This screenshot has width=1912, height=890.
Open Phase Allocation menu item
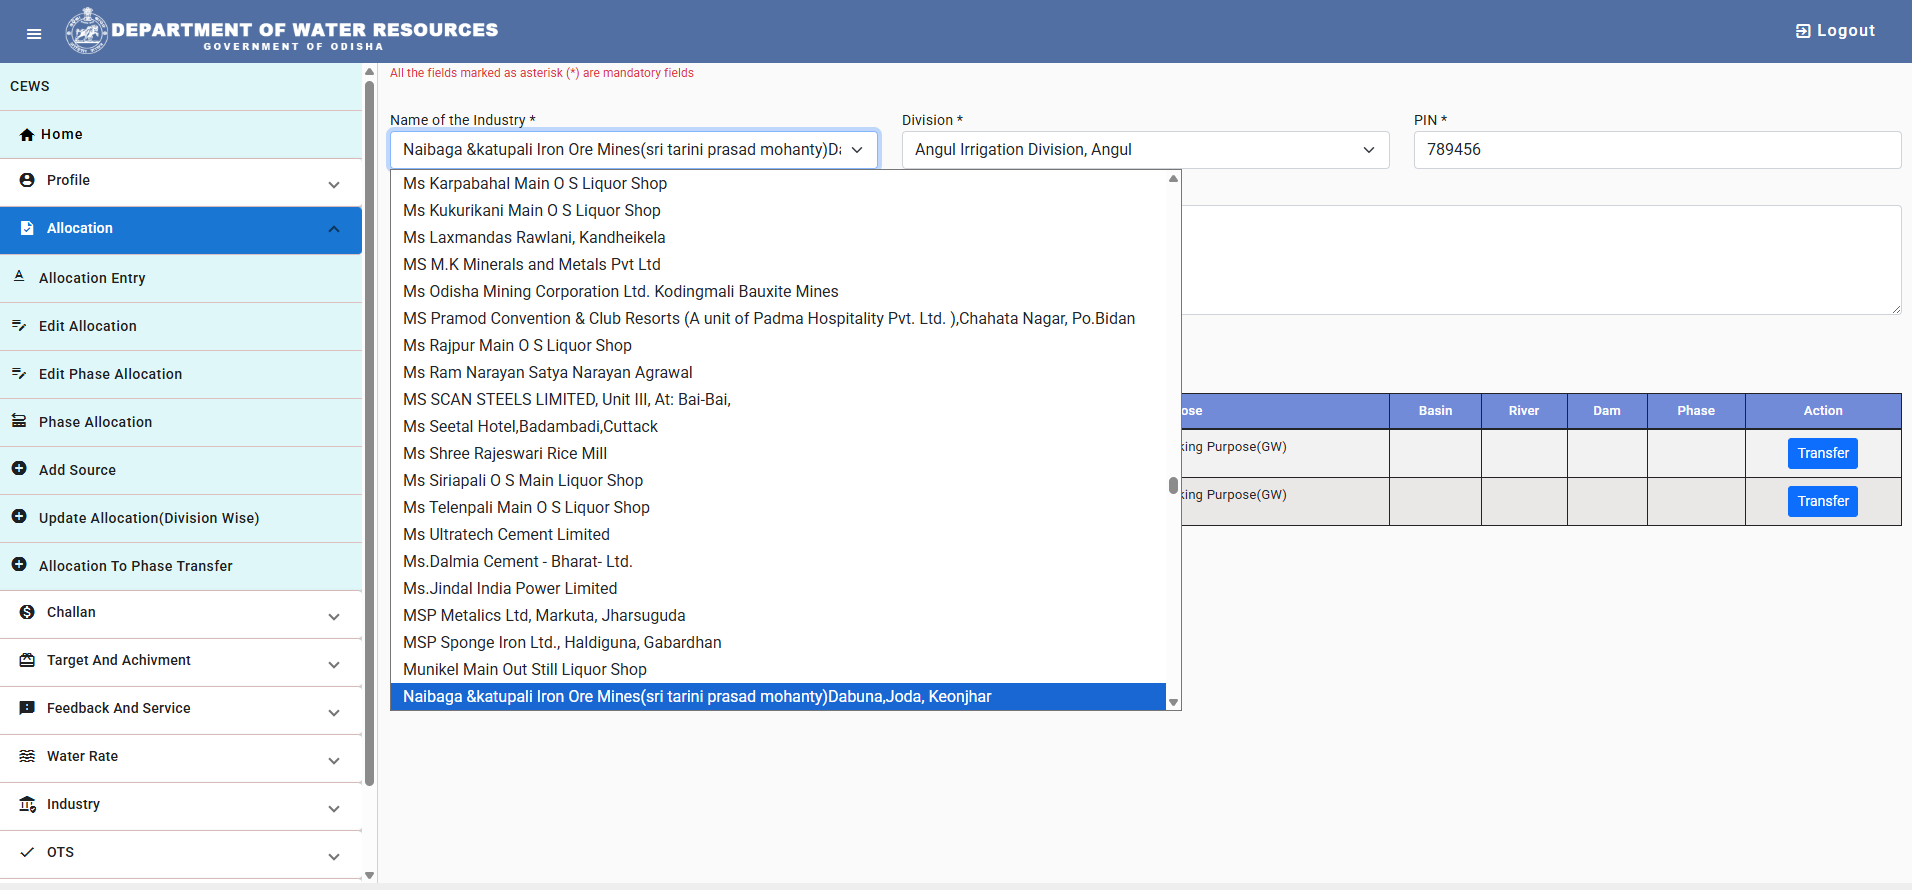(x=181, y=422)
